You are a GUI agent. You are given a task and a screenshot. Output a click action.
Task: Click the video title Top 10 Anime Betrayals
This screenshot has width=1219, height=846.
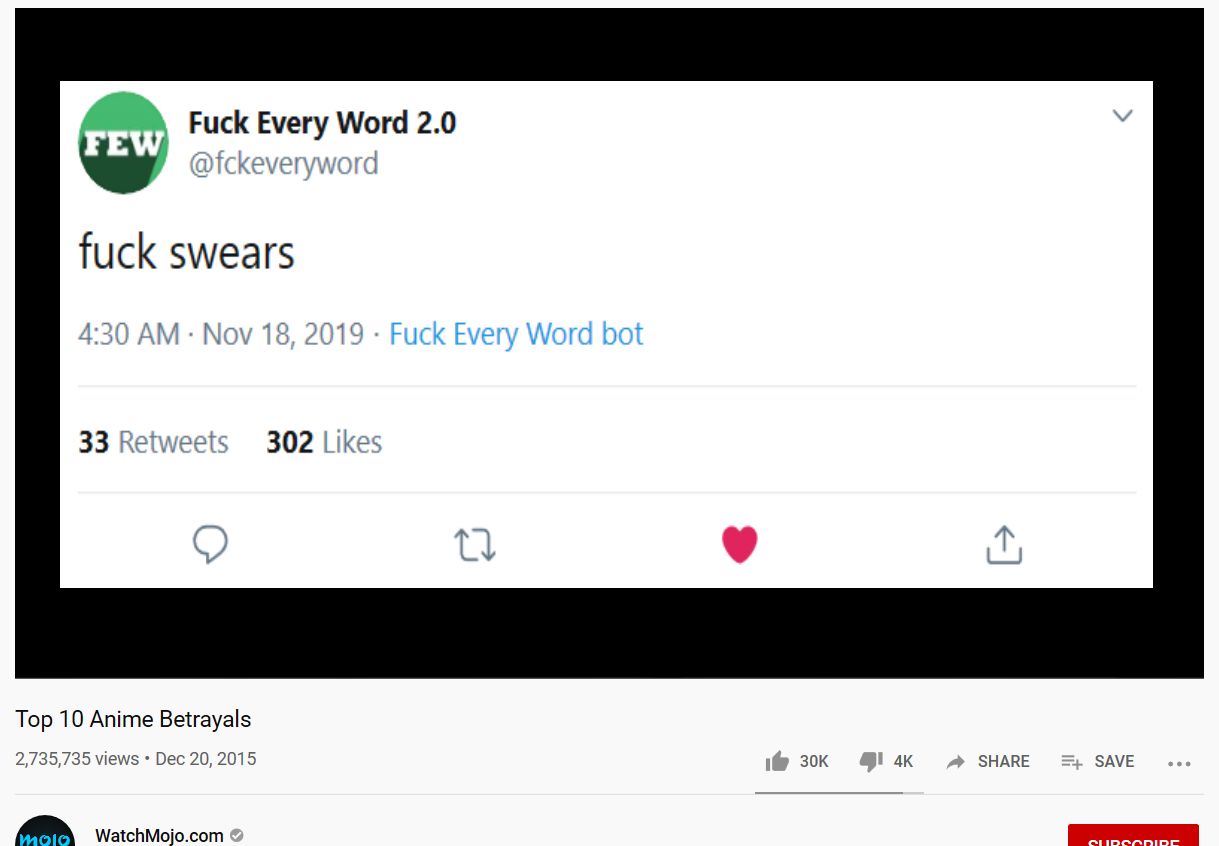click(132, 719)
